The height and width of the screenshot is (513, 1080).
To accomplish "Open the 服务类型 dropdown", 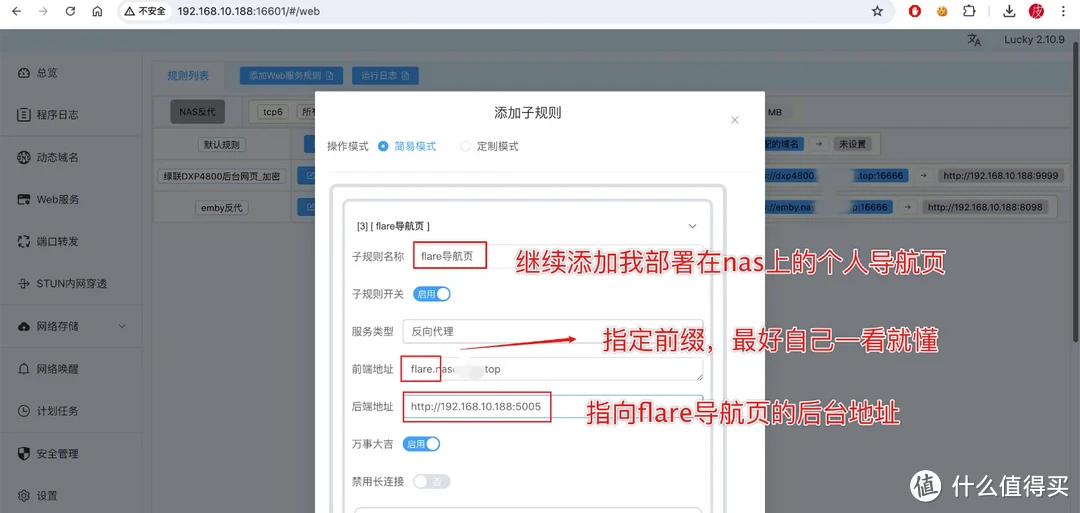I will pos(552,331).
